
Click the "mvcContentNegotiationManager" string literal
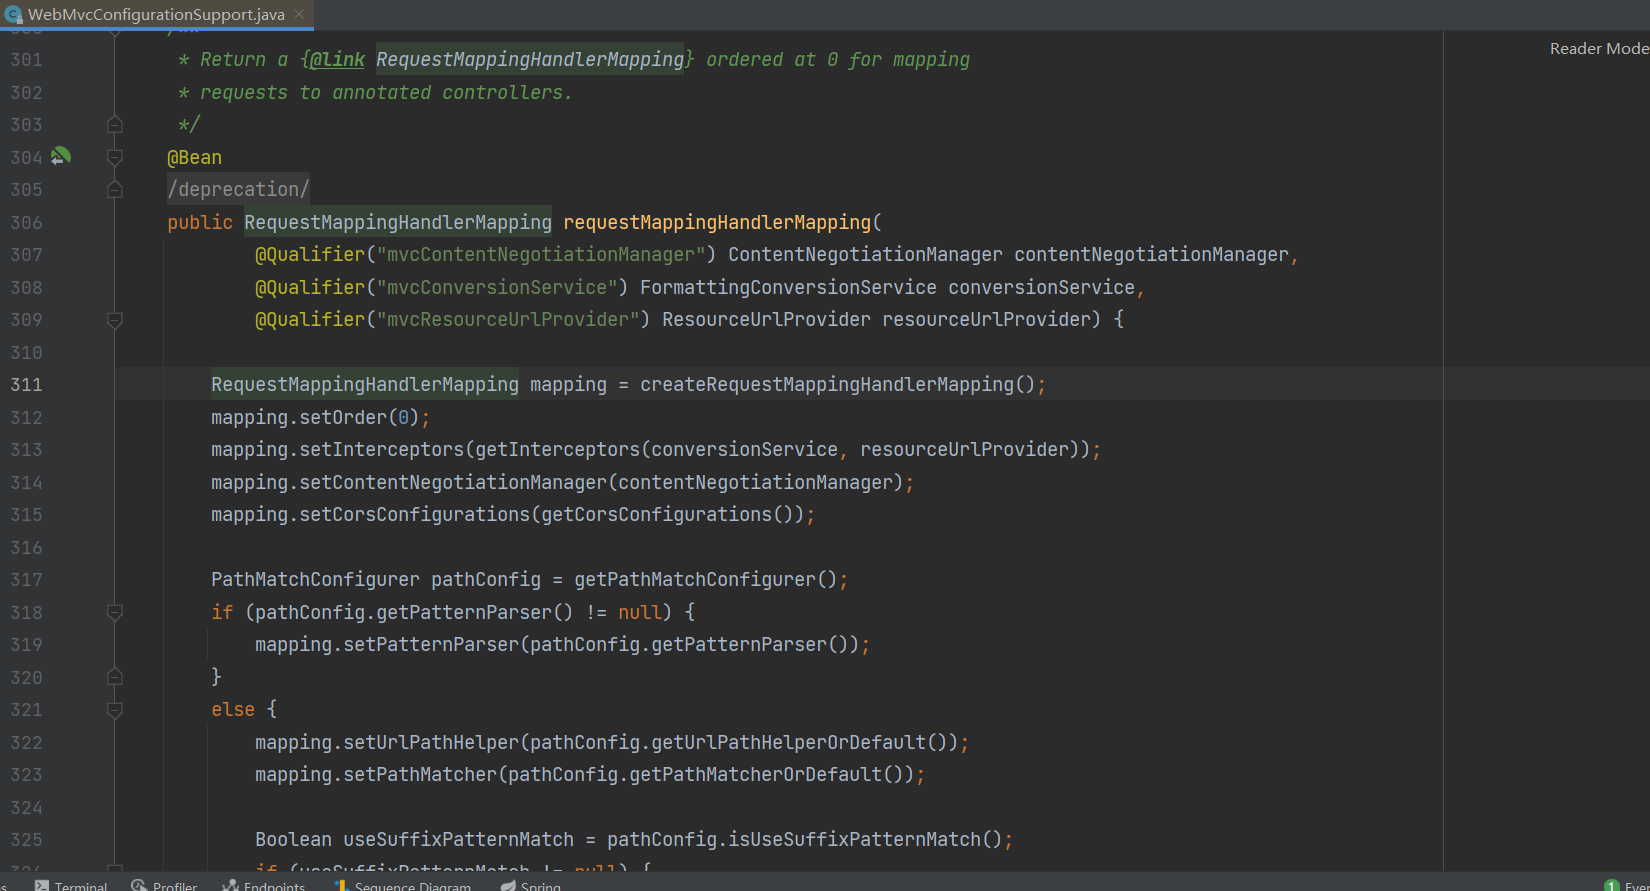(541, 254)
